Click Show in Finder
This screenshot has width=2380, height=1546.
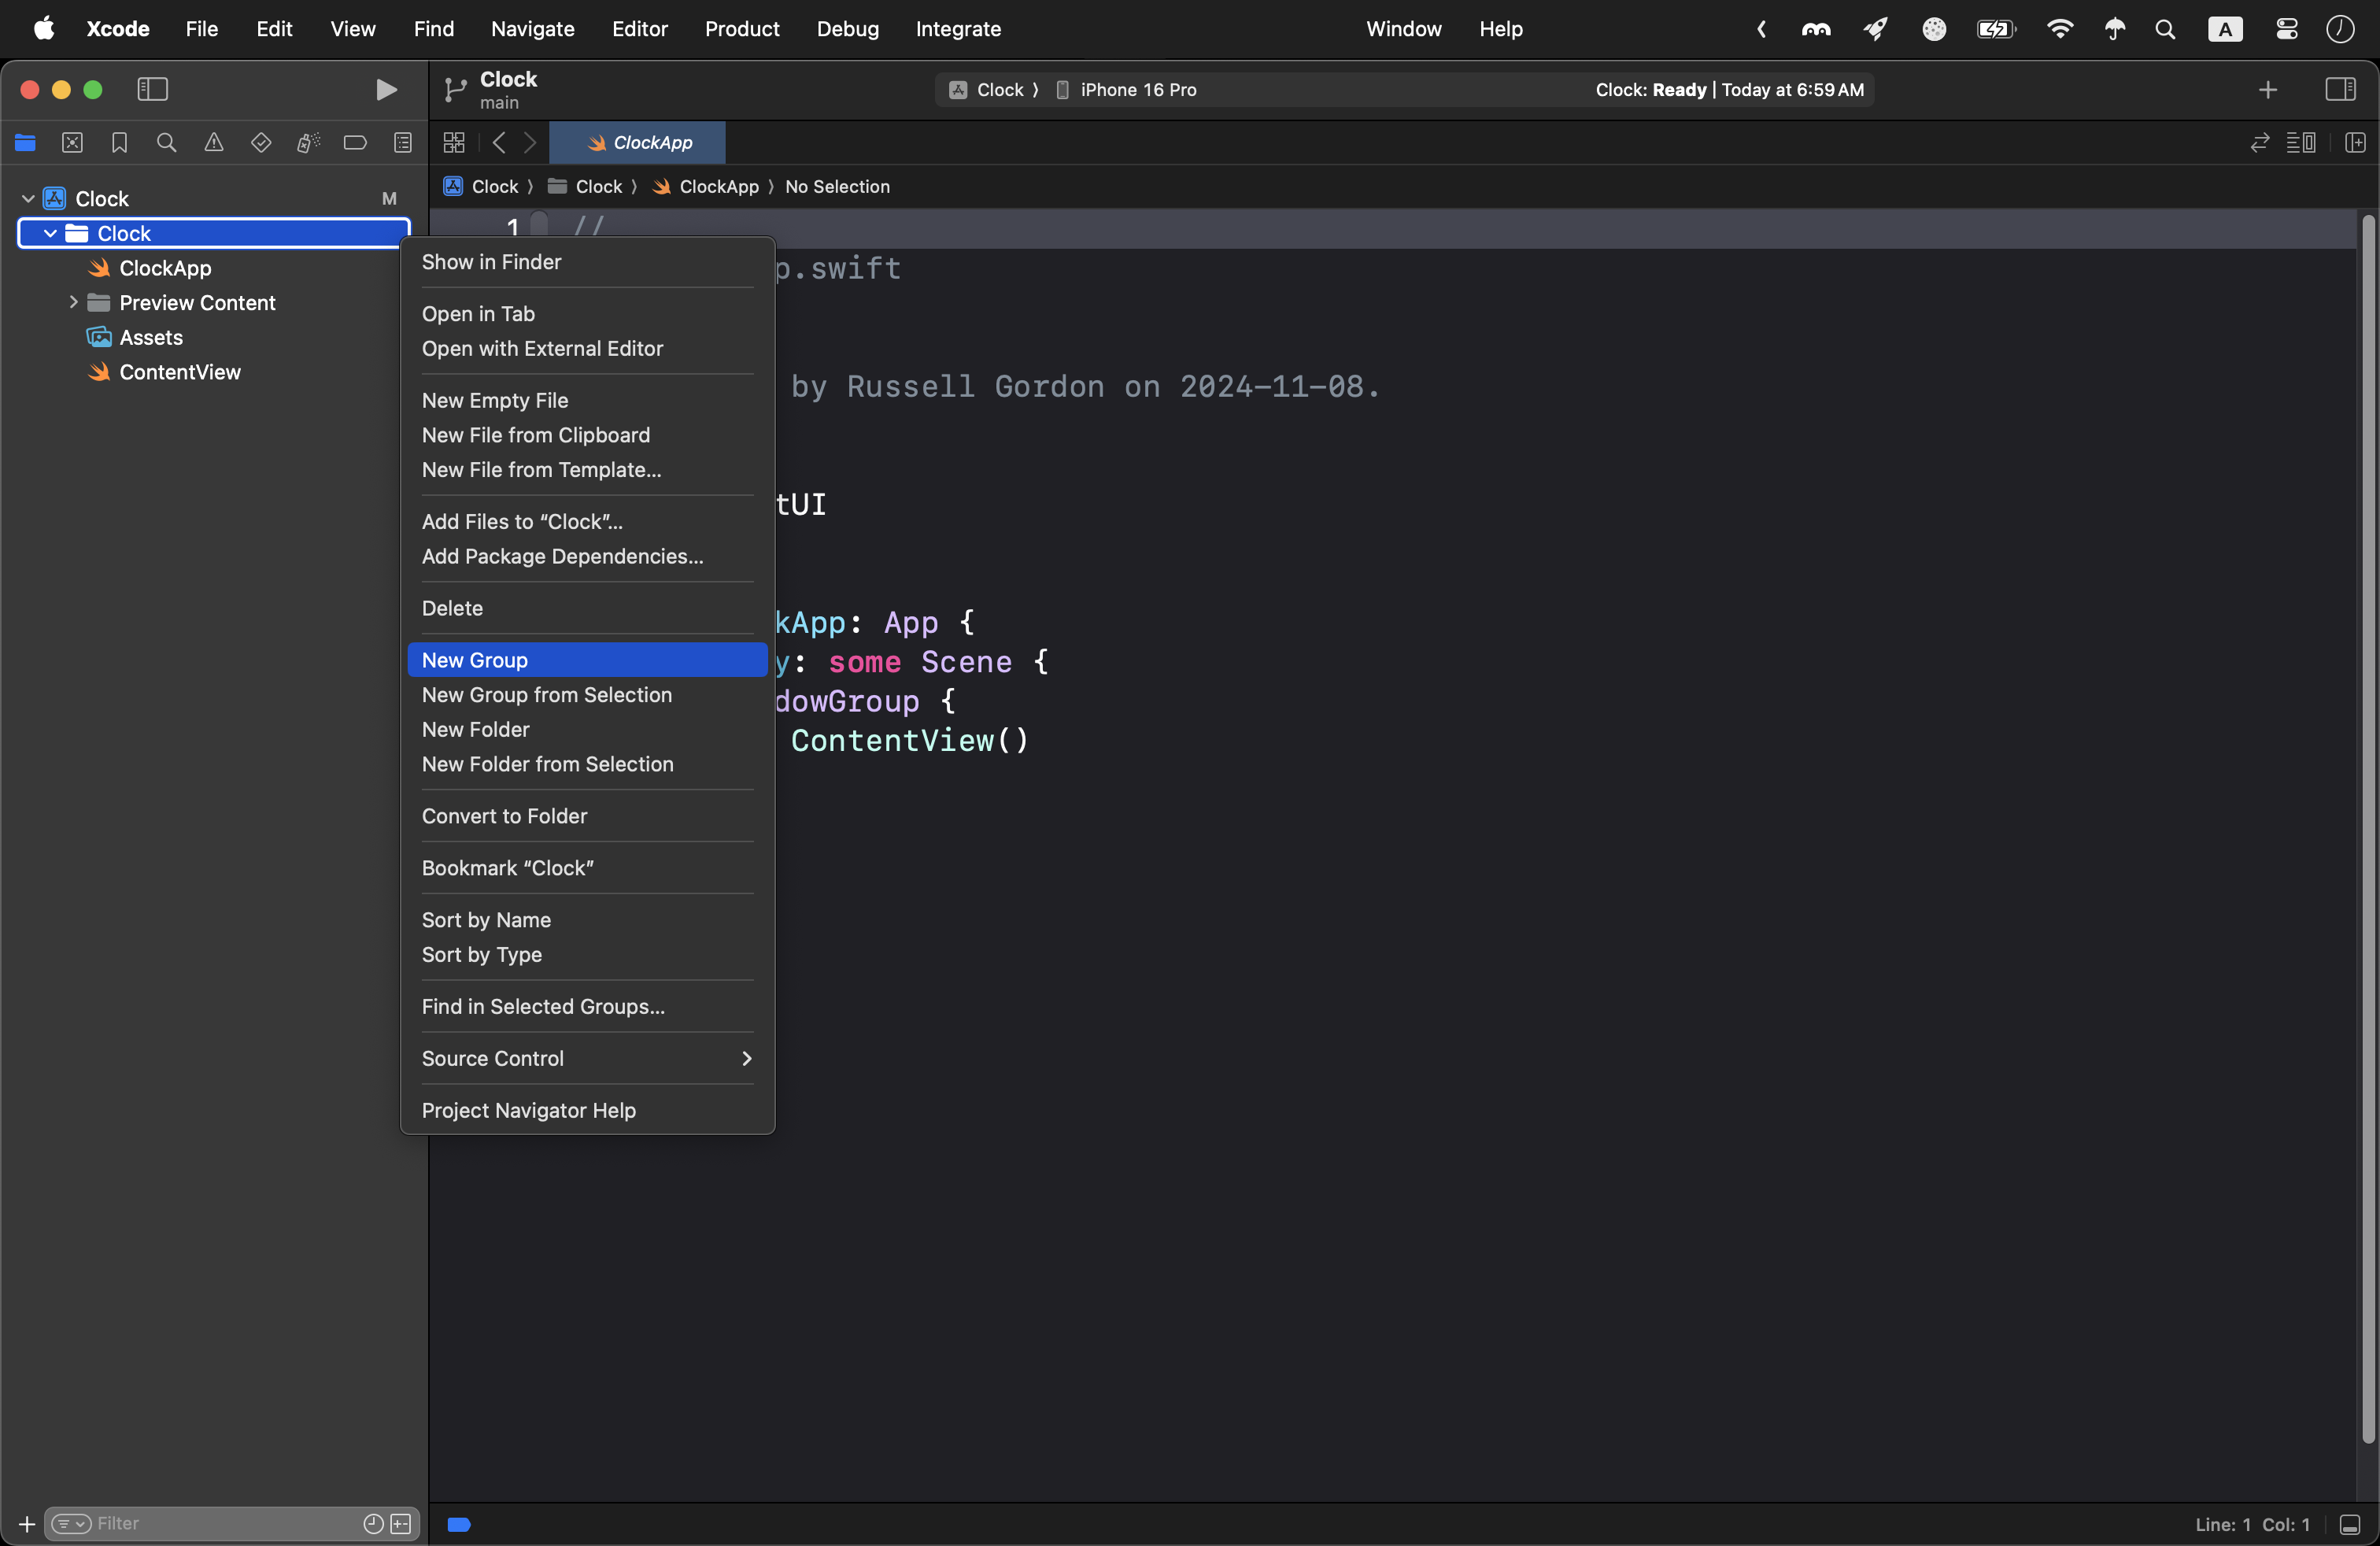tap(491, 262)
